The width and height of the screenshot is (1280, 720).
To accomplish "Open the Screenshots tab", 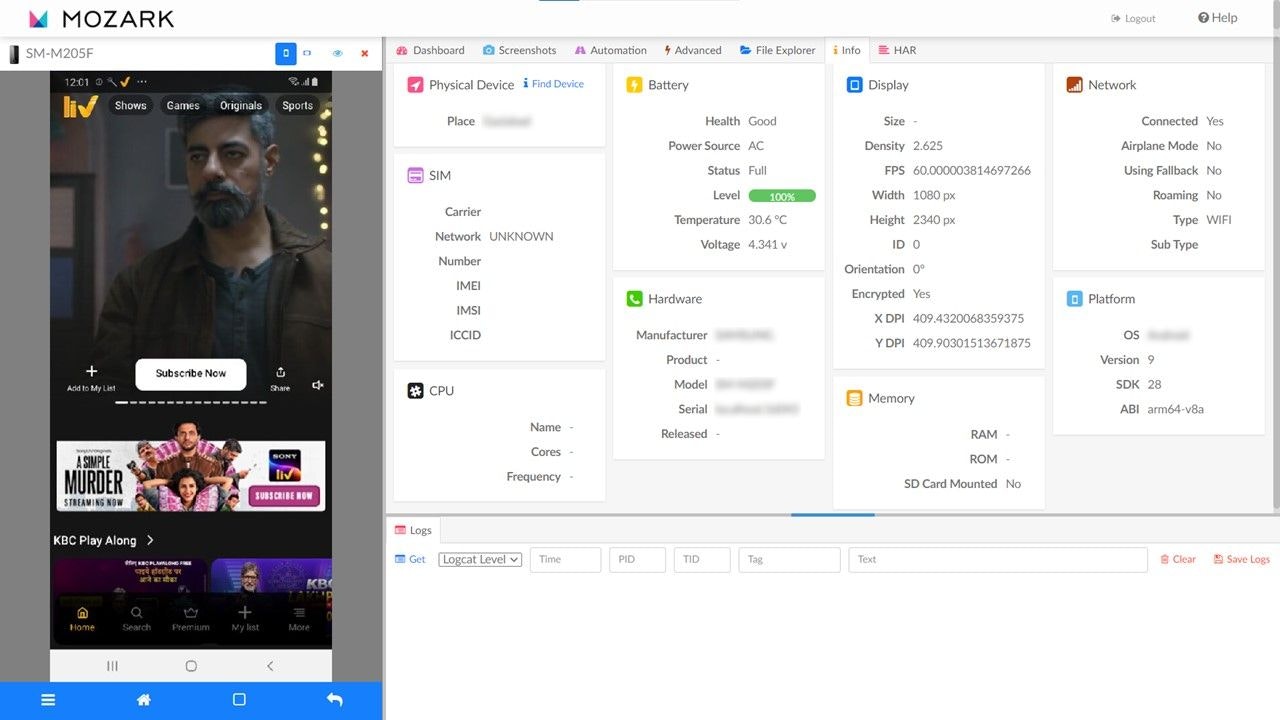I will (x=519, y=50).
